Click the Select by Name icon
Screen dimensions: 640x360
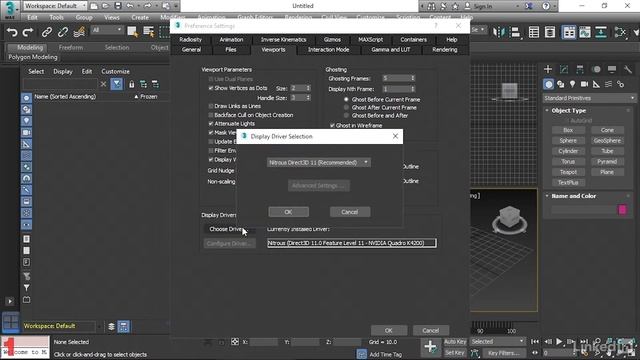click(149, 32)
